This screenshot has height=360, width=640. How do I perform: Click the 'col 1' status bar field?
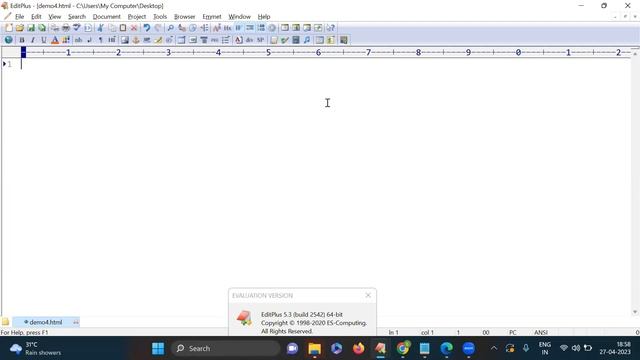427,332
